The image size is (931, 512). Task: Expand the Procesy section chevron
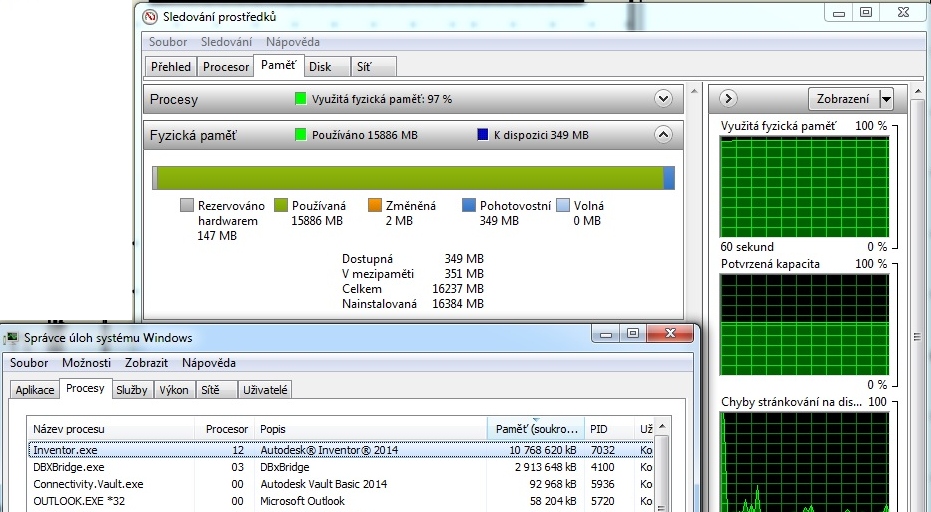(663, 99)
